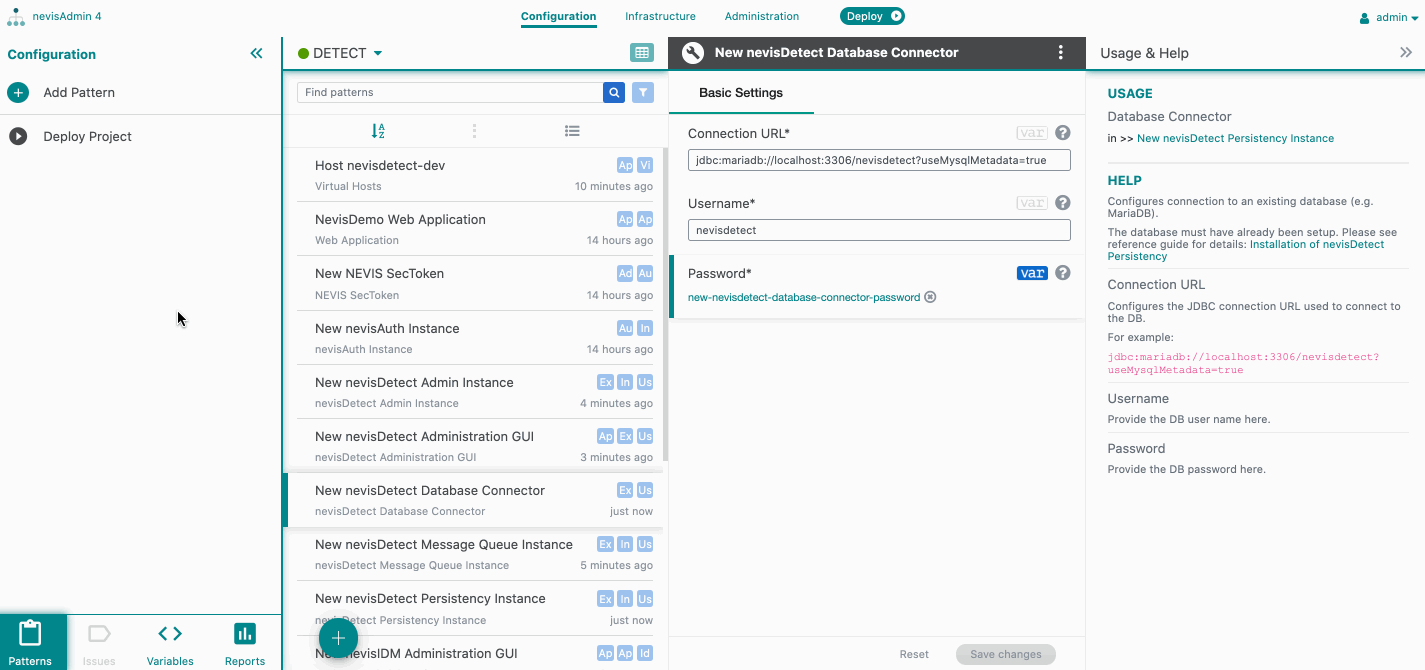
Task: Click the Deploy button in header
Action: (872, 16)
